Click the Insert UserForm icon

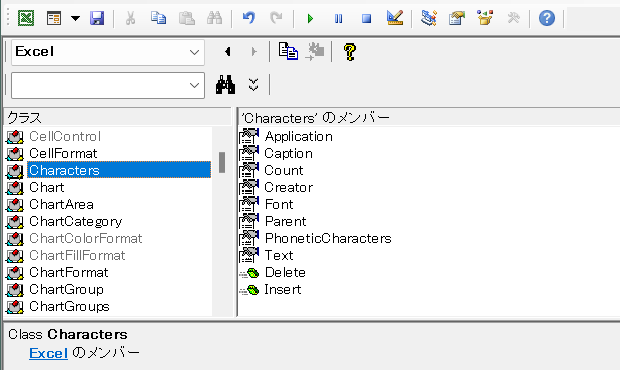tap(54, 18)
